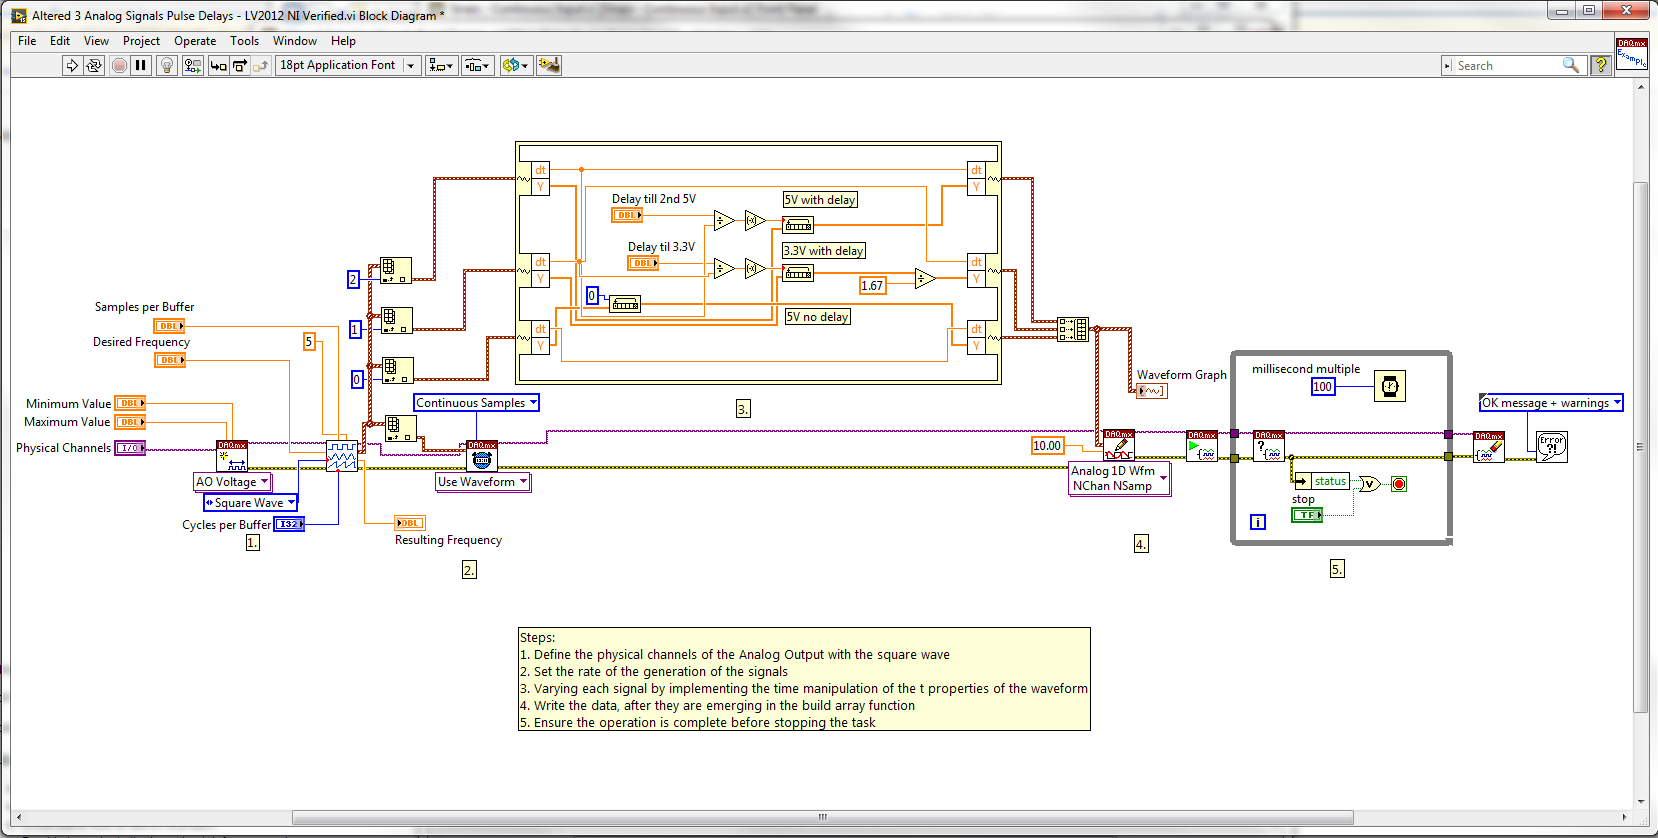
Task: Select the DAQmx Create Channel VI node
Action: coord(232,457)
